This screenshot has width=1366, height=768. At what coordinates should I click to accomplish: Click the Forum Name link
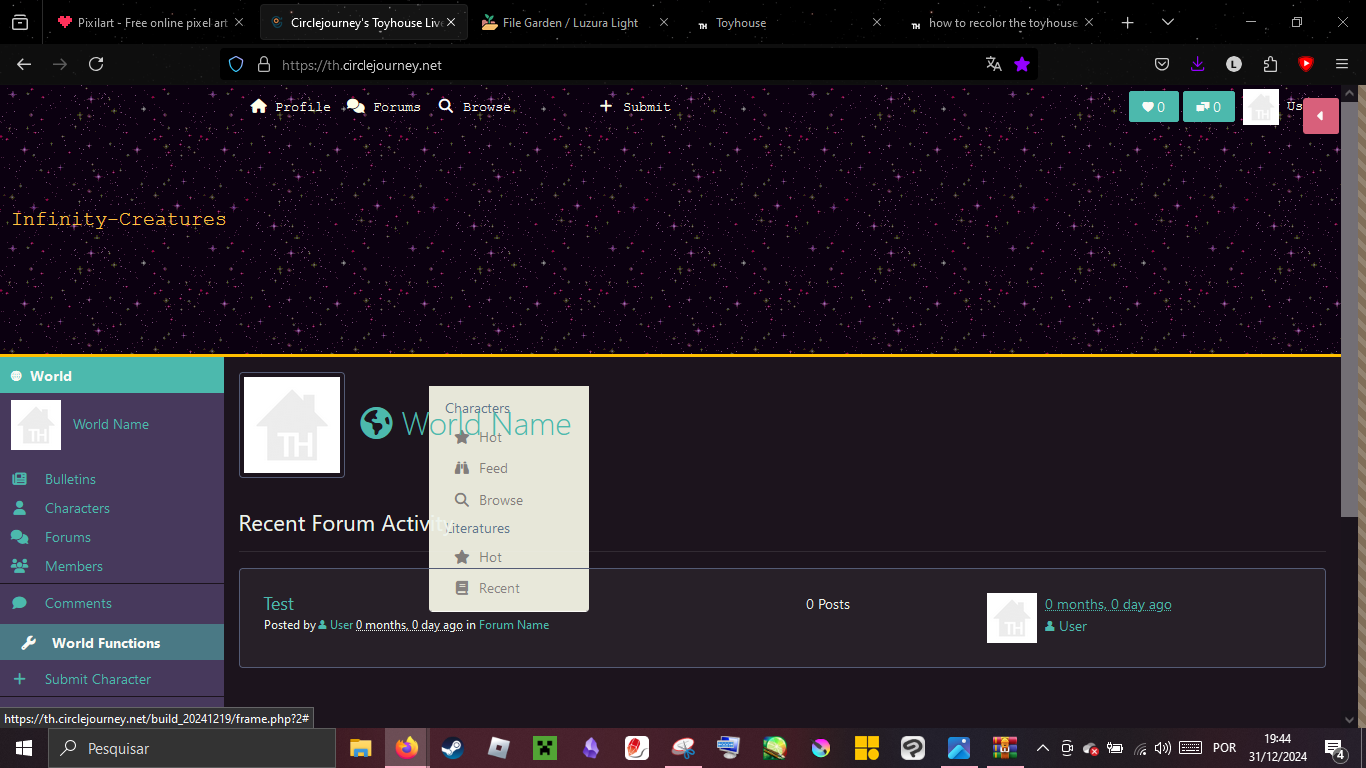point(514,625)
